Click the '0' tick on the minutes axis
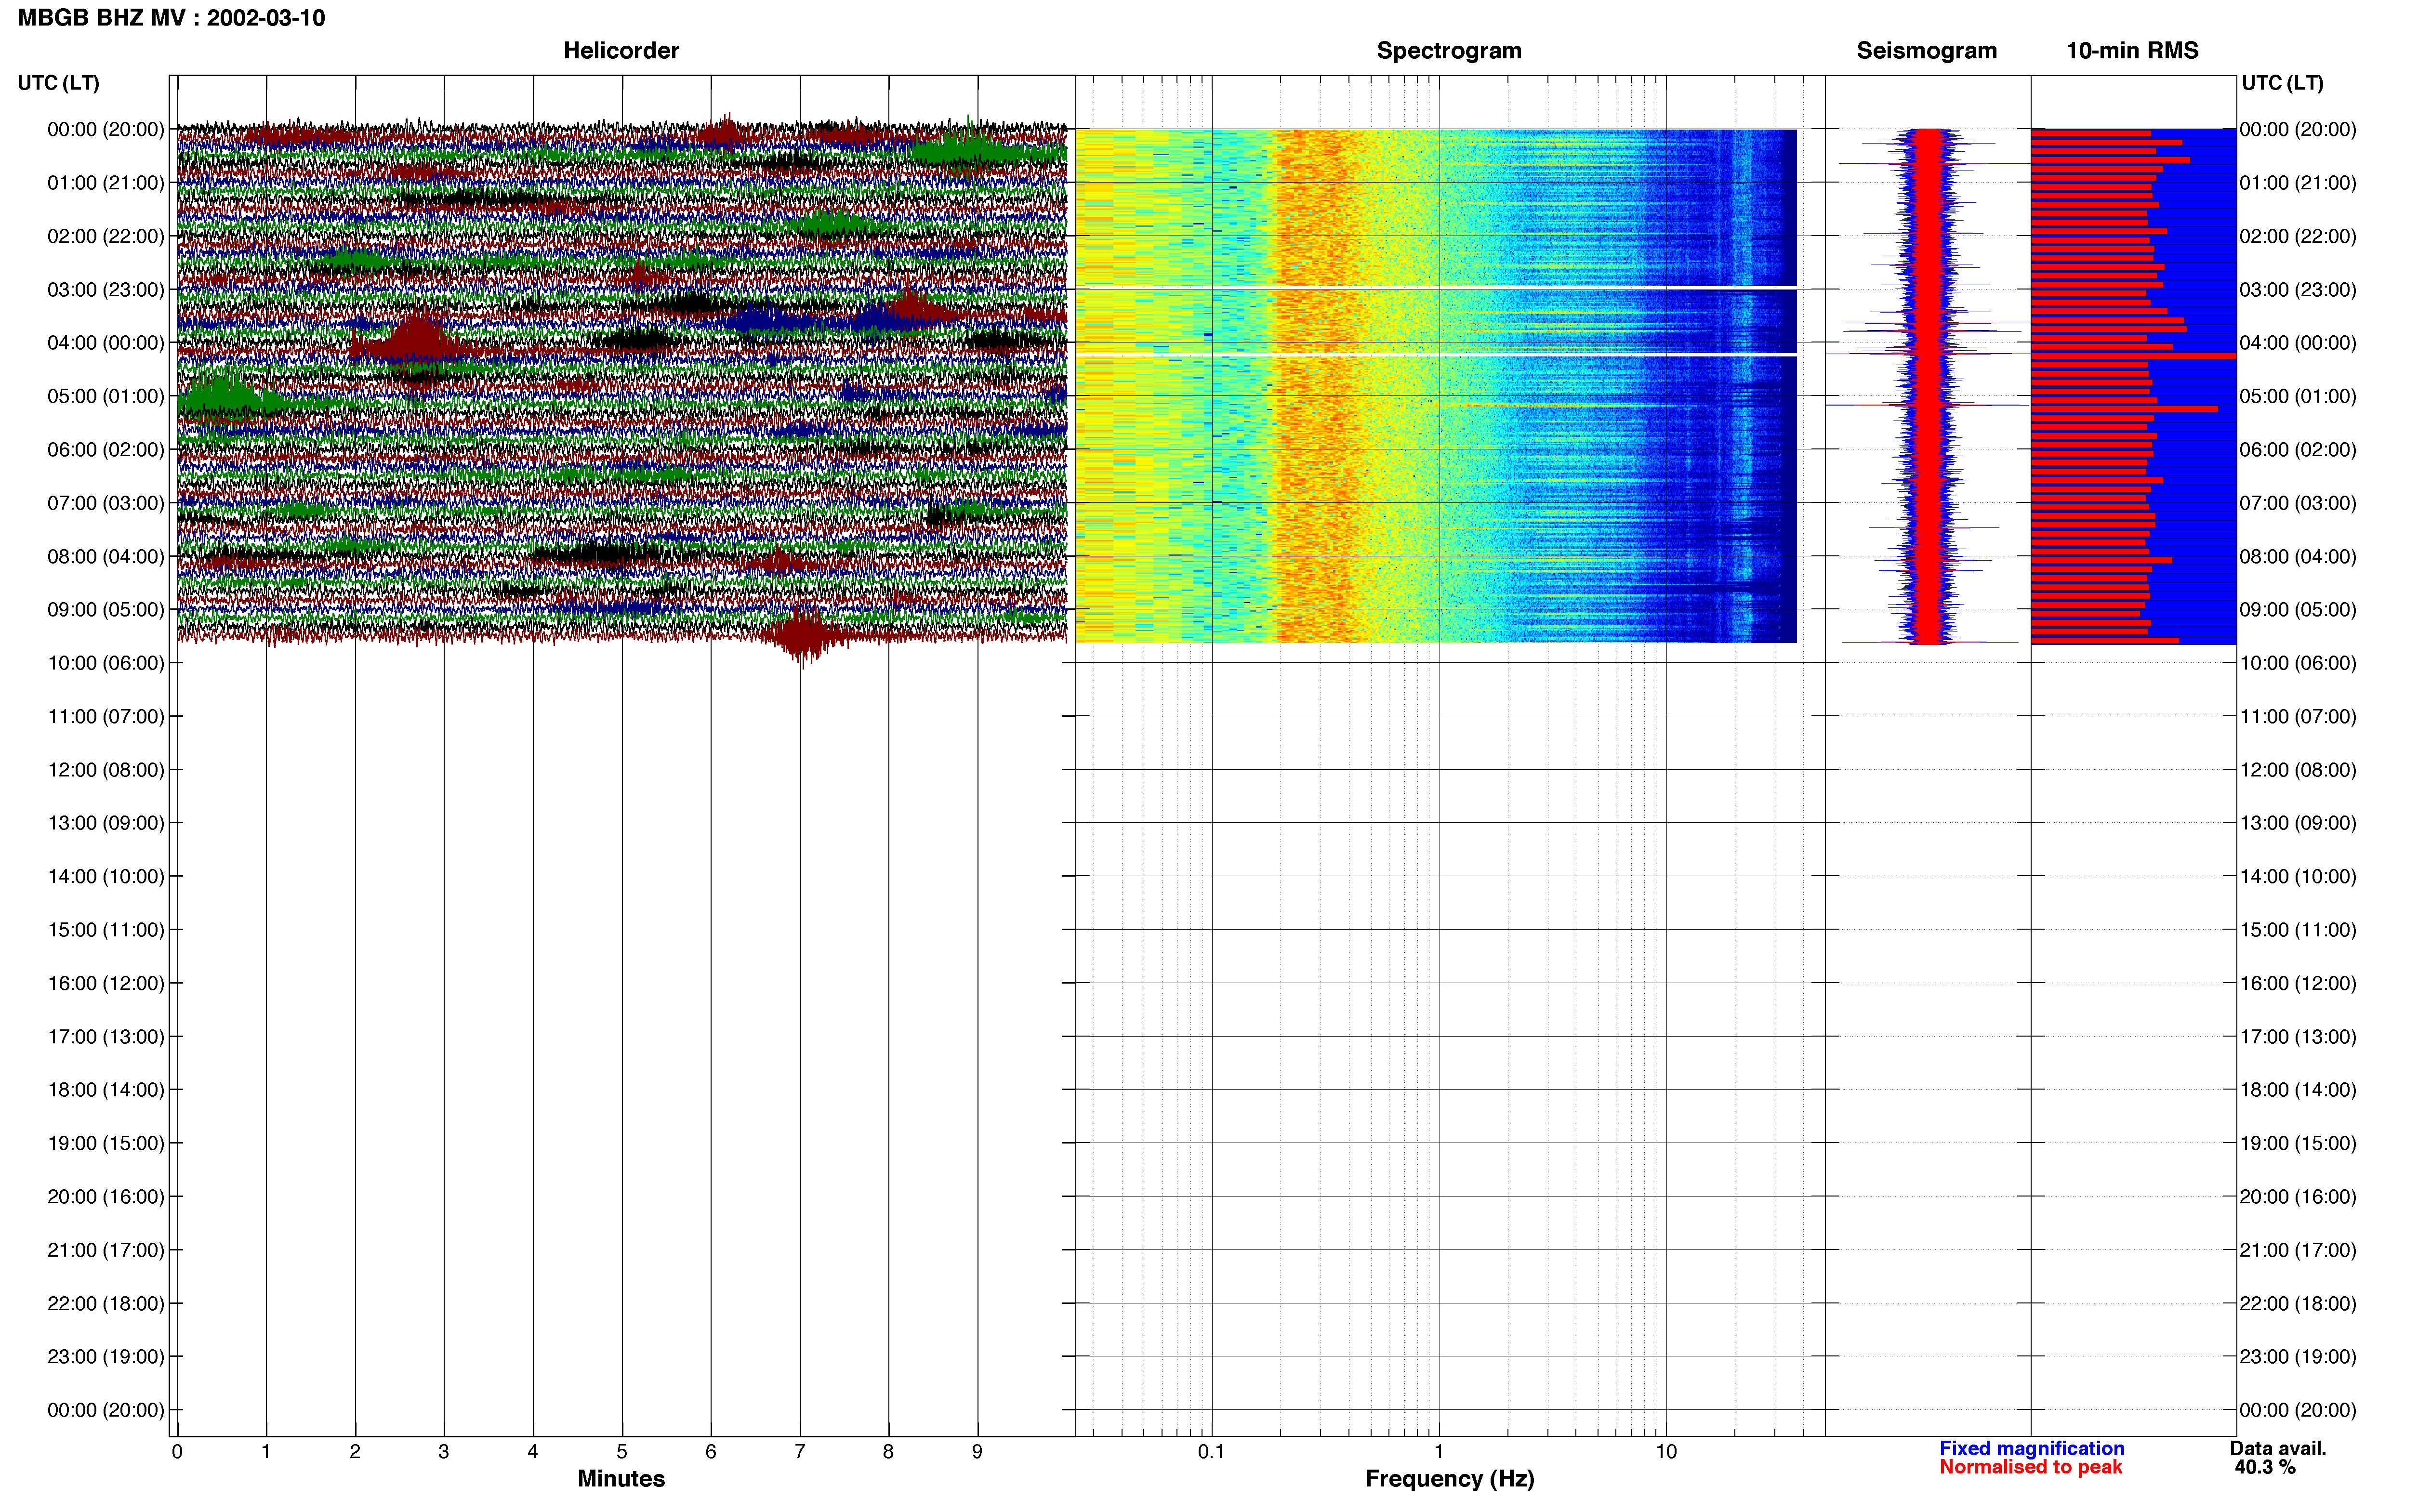 tap(177, 1452)
